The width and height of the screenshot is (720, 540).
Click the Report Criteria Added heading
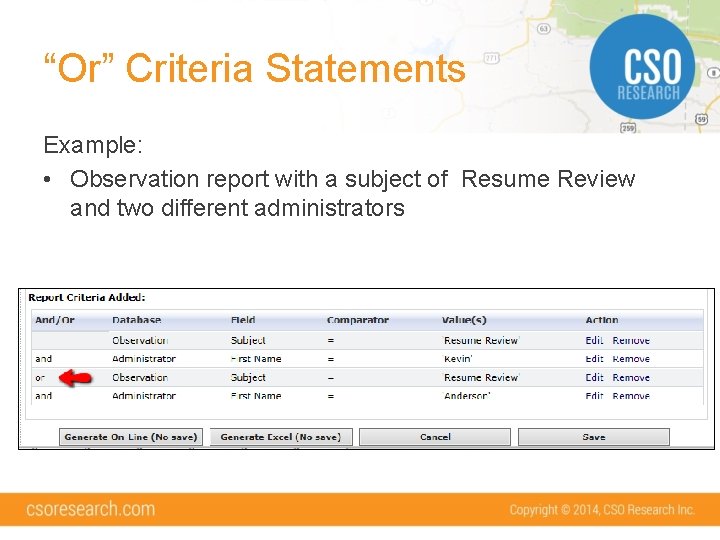coord(87,297)
